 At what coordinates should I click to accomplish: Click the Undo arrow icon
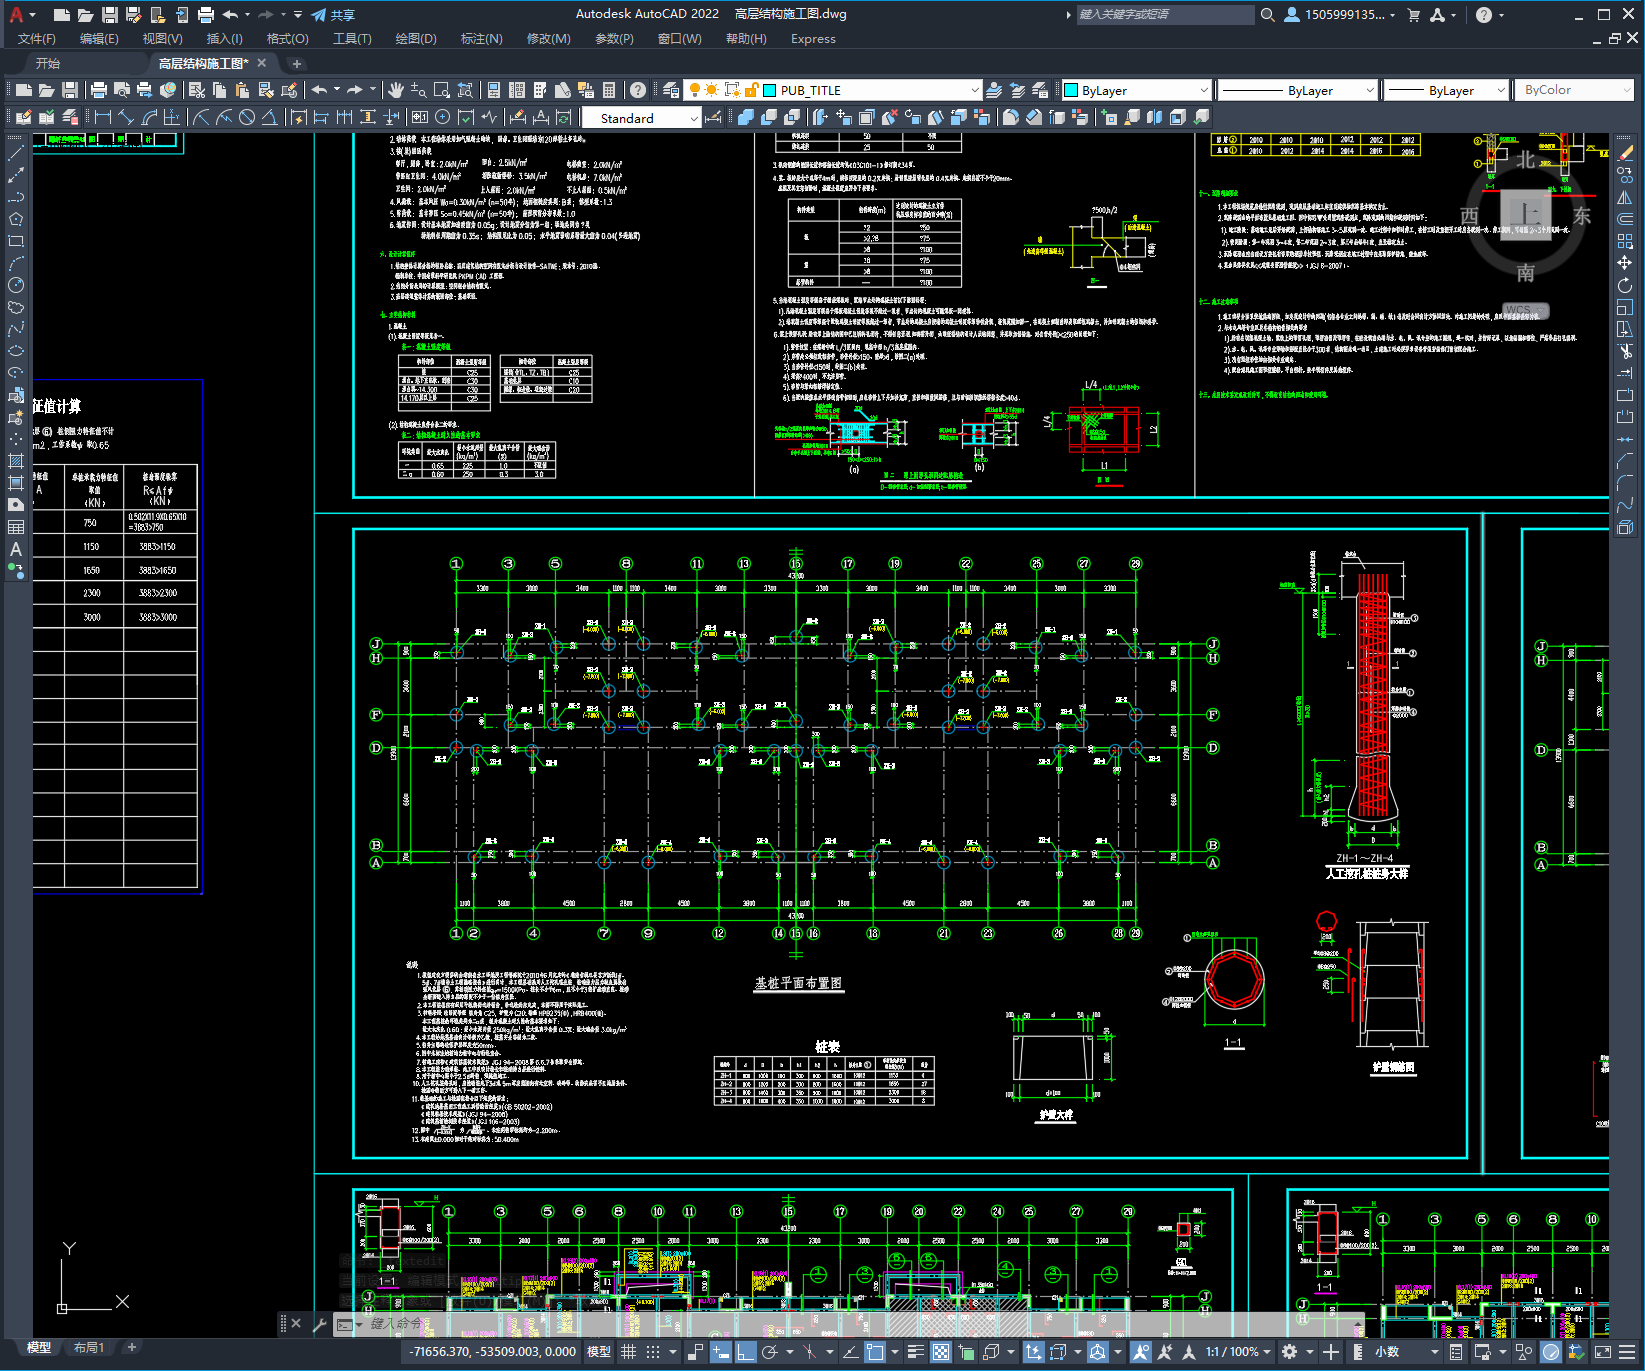pyautogui.click(x=318, y=90)
